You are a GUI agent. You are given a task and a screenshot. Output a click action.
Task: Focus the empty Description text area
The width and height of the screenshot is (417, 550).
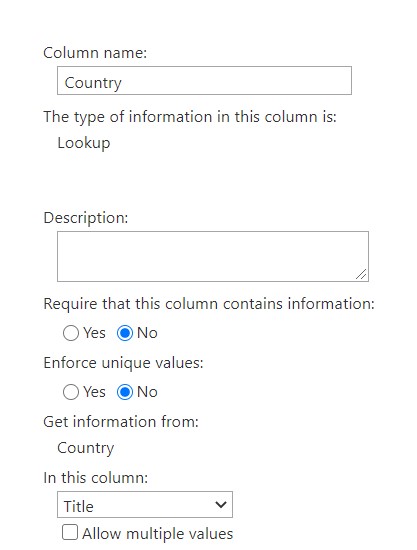[213, 256]
